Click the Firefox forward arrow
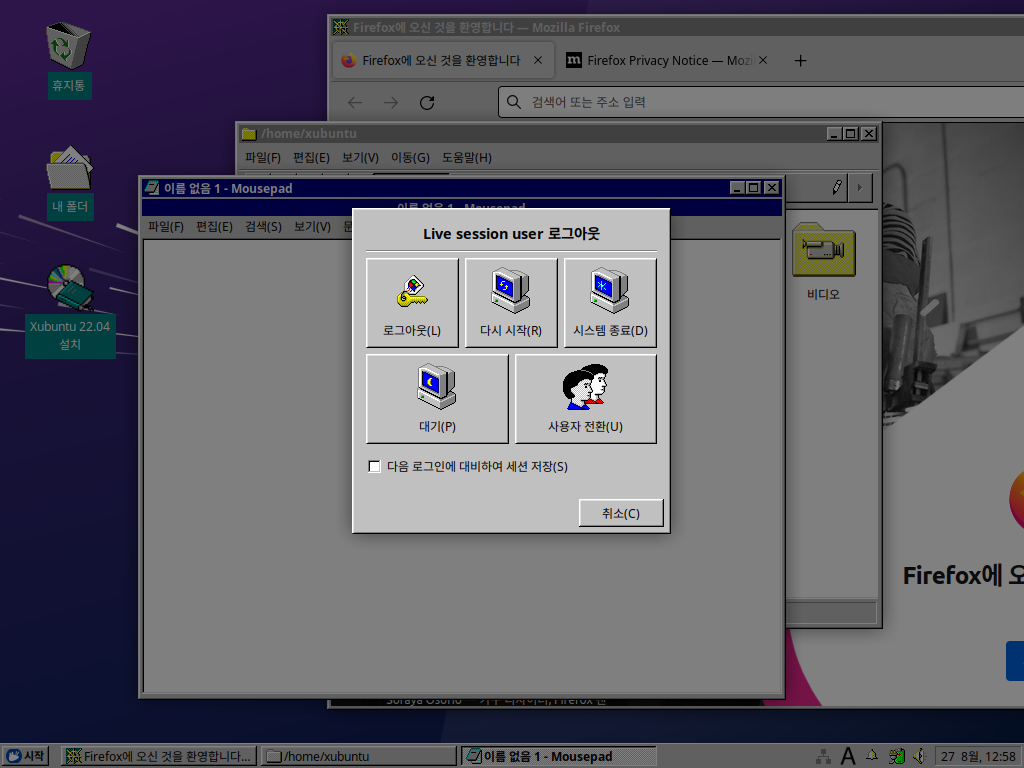 click(391, 103)
